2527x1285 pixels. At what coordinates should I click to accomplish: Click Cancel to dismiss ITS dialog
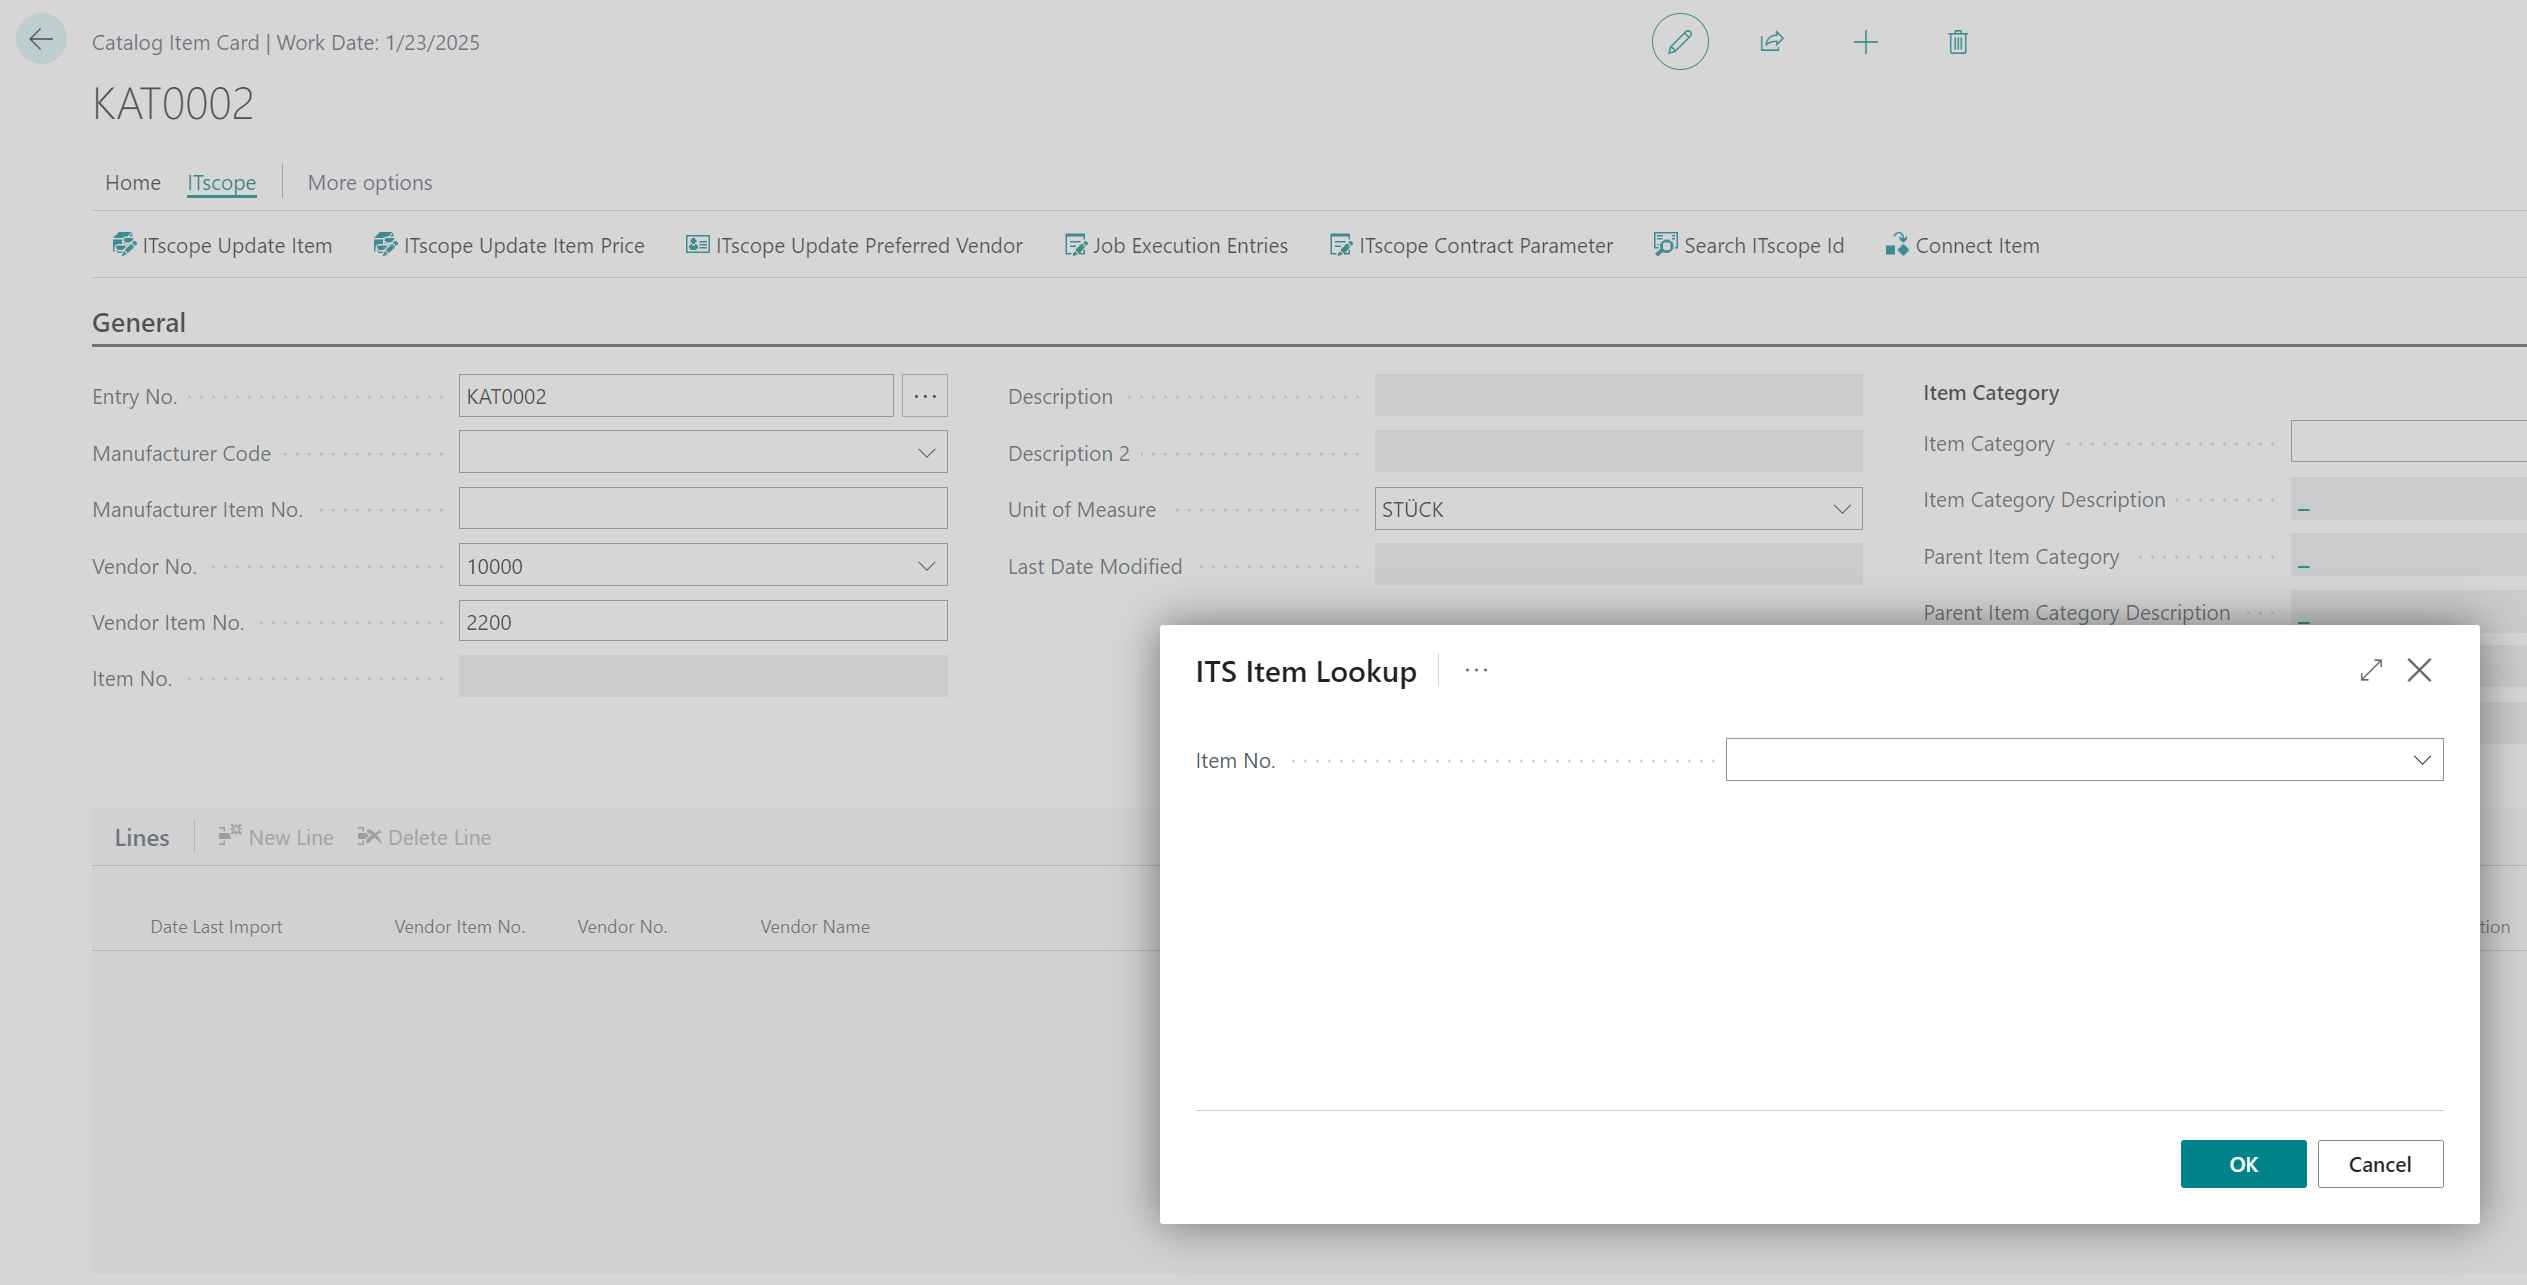[x=2380, y=1164]
